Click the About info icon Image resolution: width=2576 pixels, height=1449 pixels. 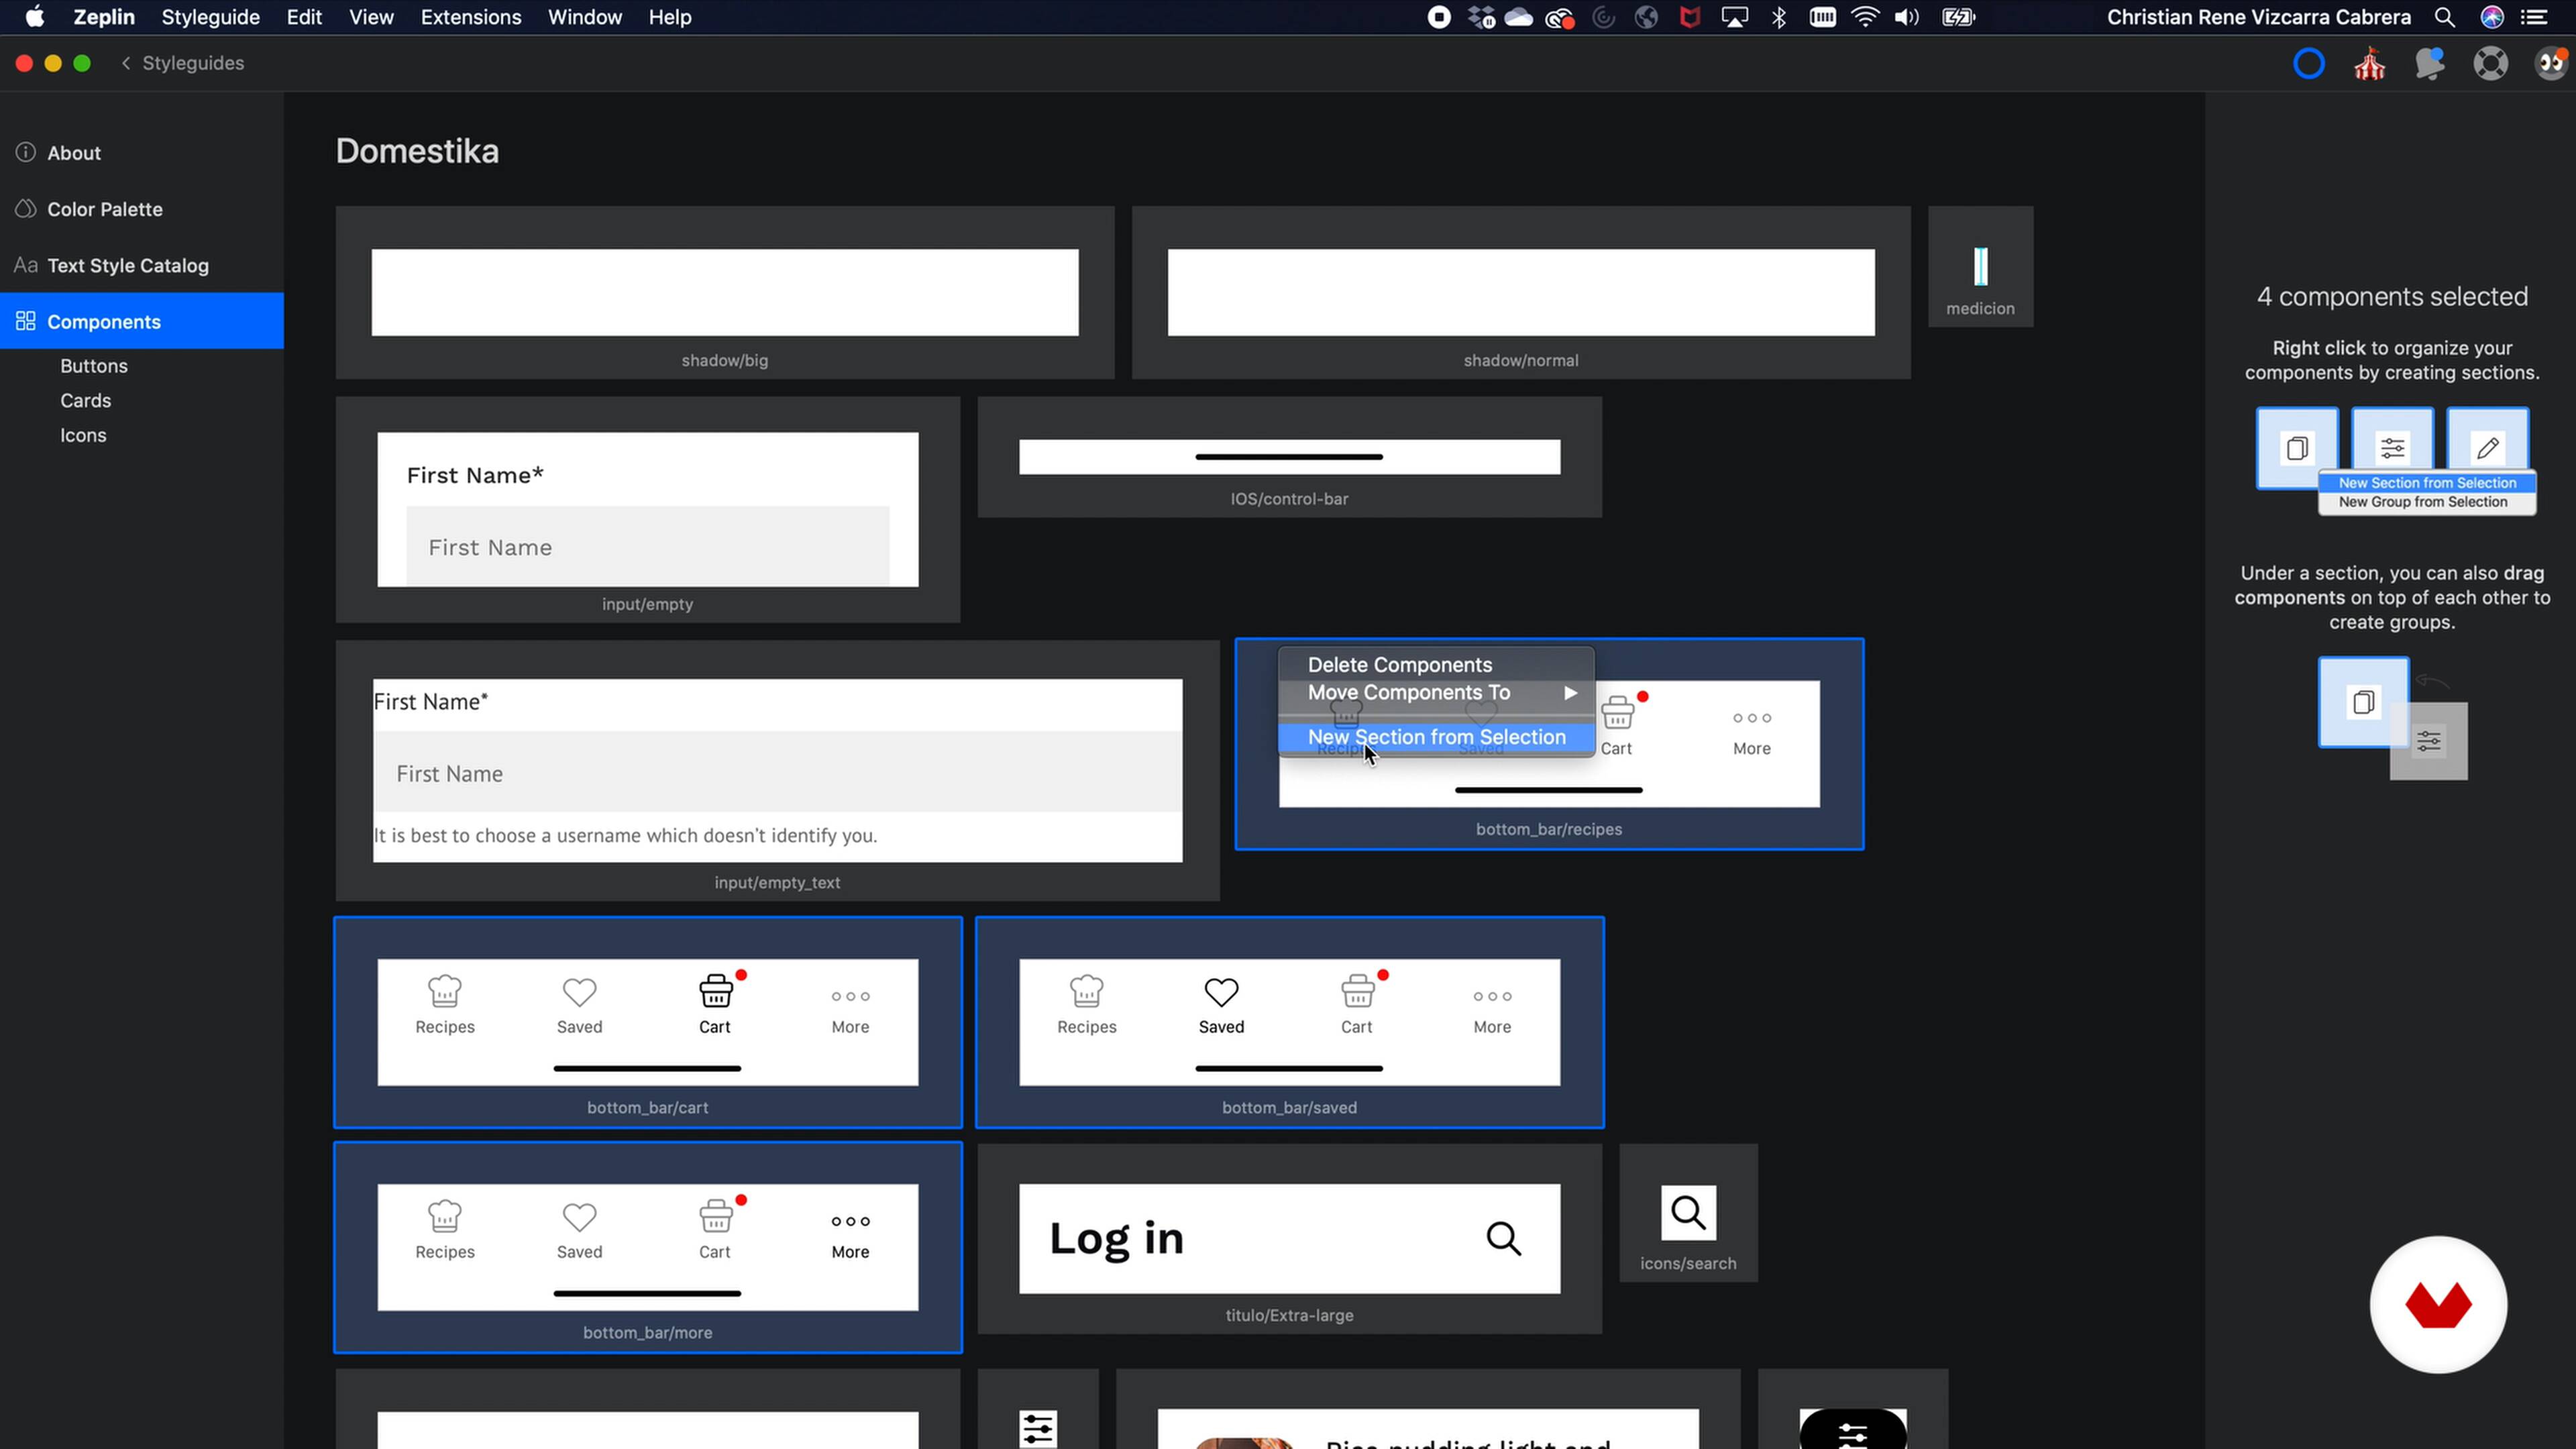pyautogui.click(x=26, y=152)
